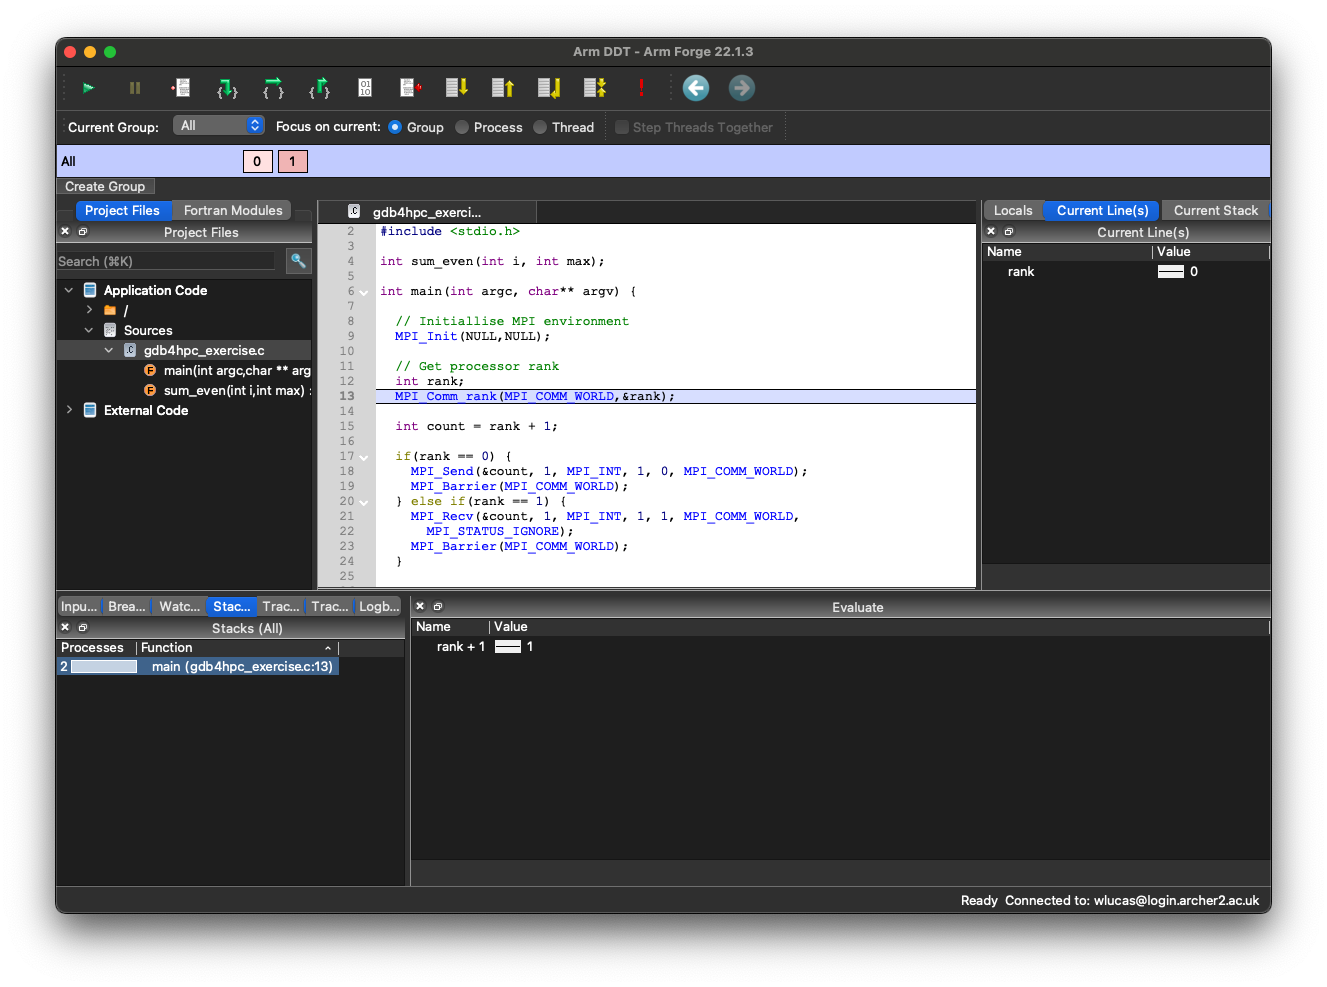Undock the Evaluate panel
The image size is (1327, 987).
coord(438,606)
